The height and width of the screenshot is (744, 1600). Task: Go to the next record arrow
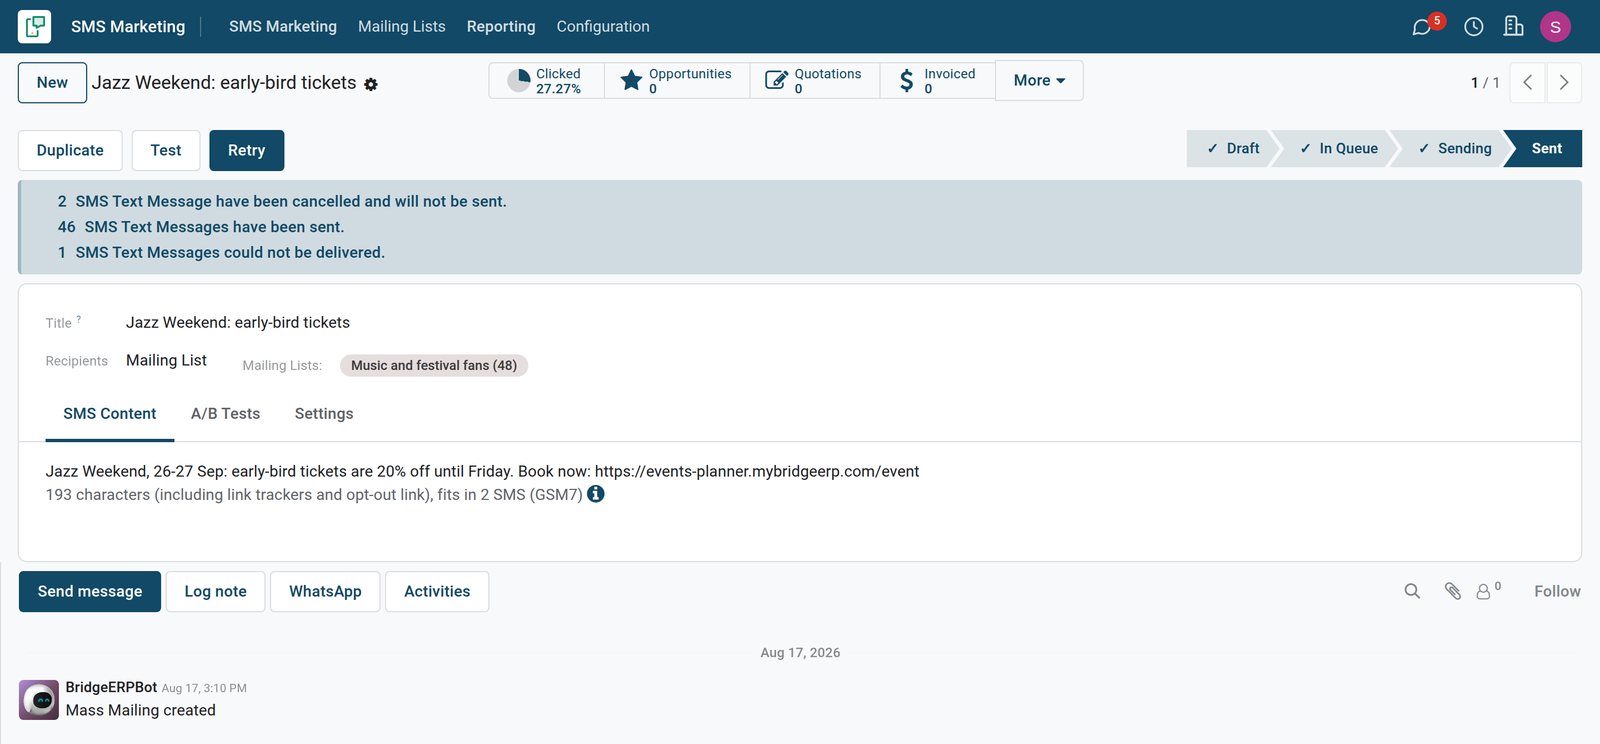pyautogui.click(x=1564, y=82)
